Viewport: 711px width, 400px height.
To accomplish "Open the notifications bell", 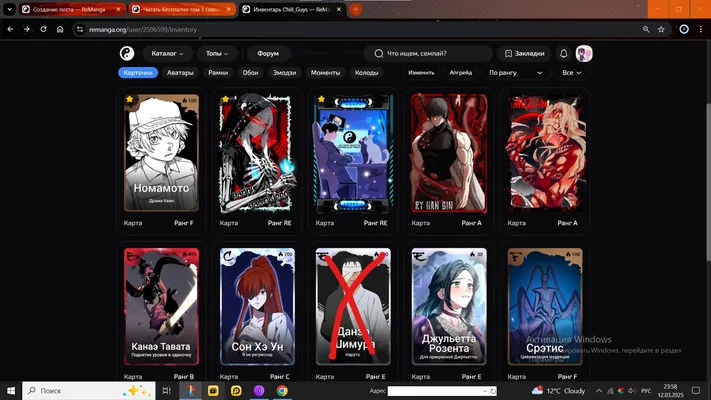I will point(564,54).
